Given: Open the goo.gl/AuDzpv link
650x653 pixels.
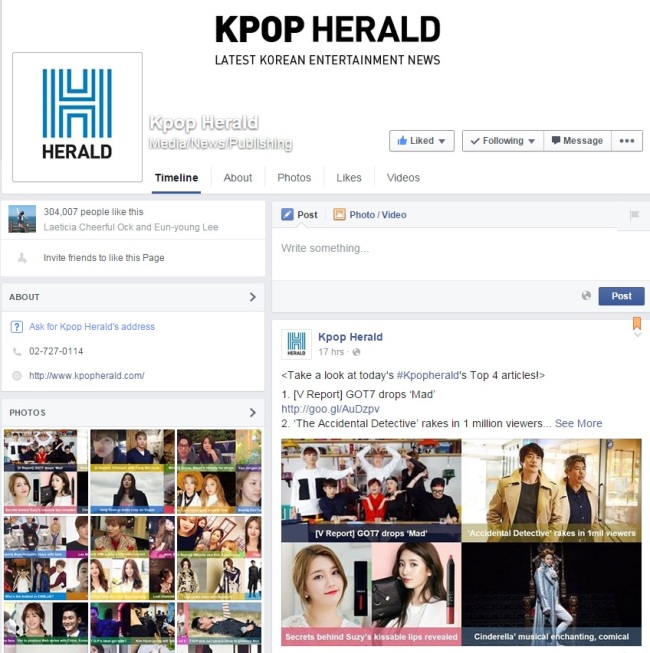Looking at the screenshot, I should tap(330, 409).
